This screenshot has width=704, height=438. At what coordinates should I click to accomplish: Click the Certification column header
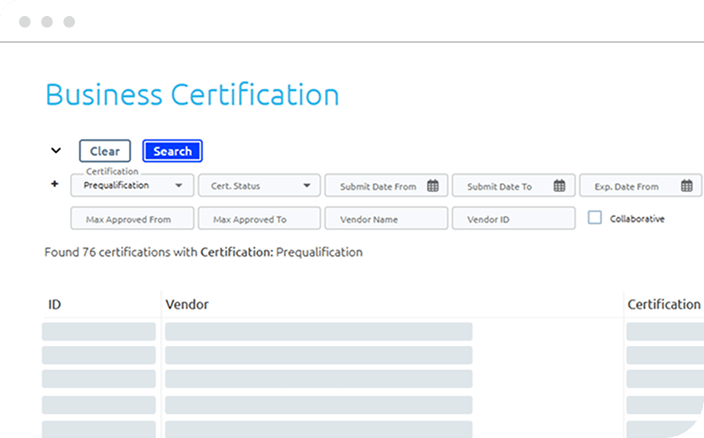pyautogui.click(x=663, y=304)
